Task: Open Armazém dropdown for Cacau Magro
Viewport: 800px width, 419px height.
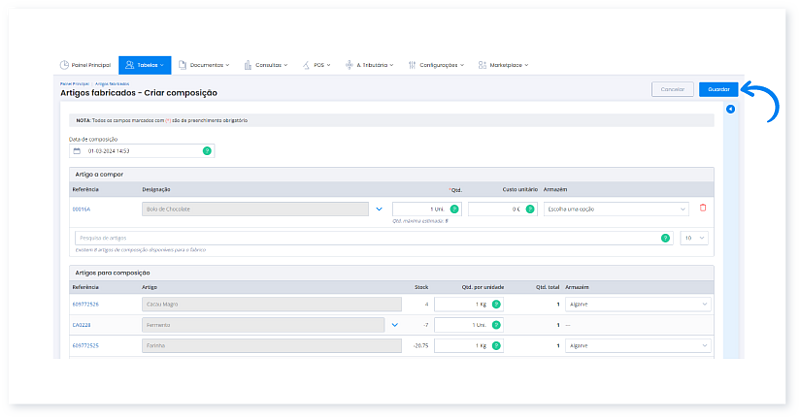Action: [x=637, y=304]
